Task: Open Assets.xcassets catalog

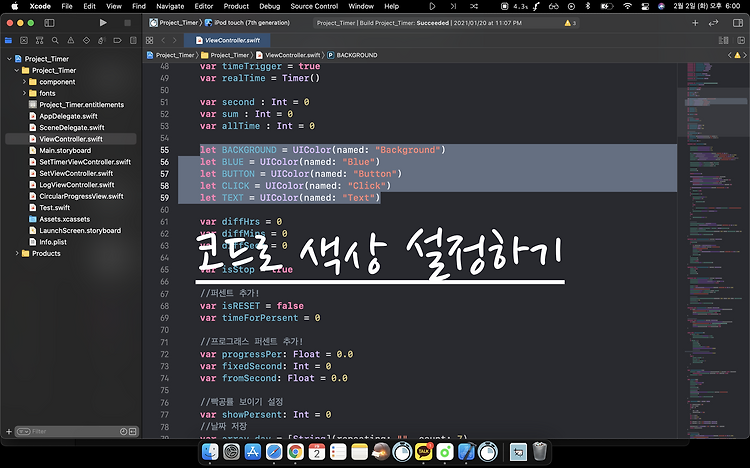Action: [60, 219]
